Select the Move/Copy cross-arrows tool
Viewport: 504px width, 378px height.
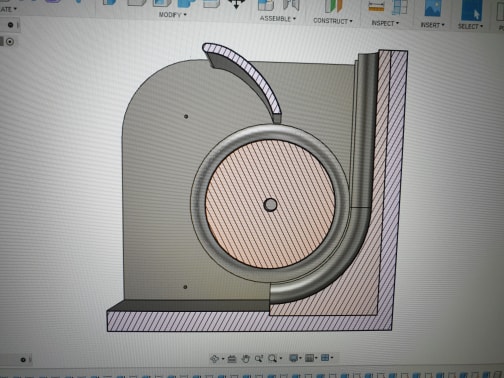point(236,4)
